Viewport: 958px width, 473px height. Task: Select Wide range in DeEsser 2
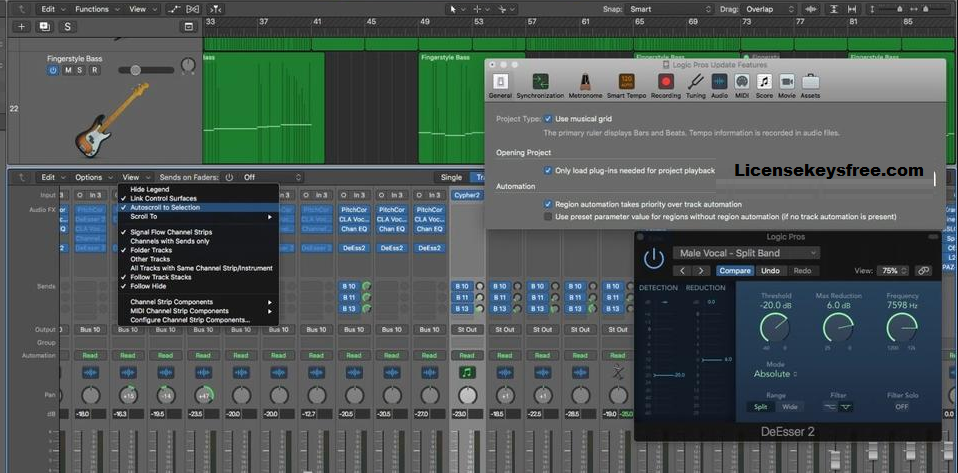789,406
